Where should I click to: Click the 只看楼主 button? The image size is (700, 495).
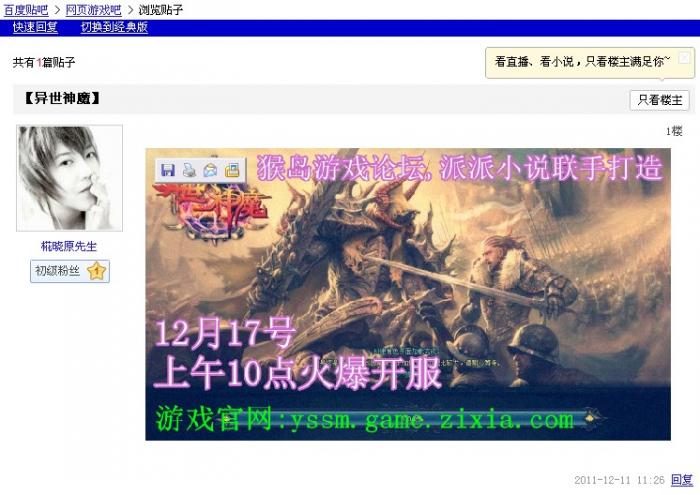coord(659,100)
